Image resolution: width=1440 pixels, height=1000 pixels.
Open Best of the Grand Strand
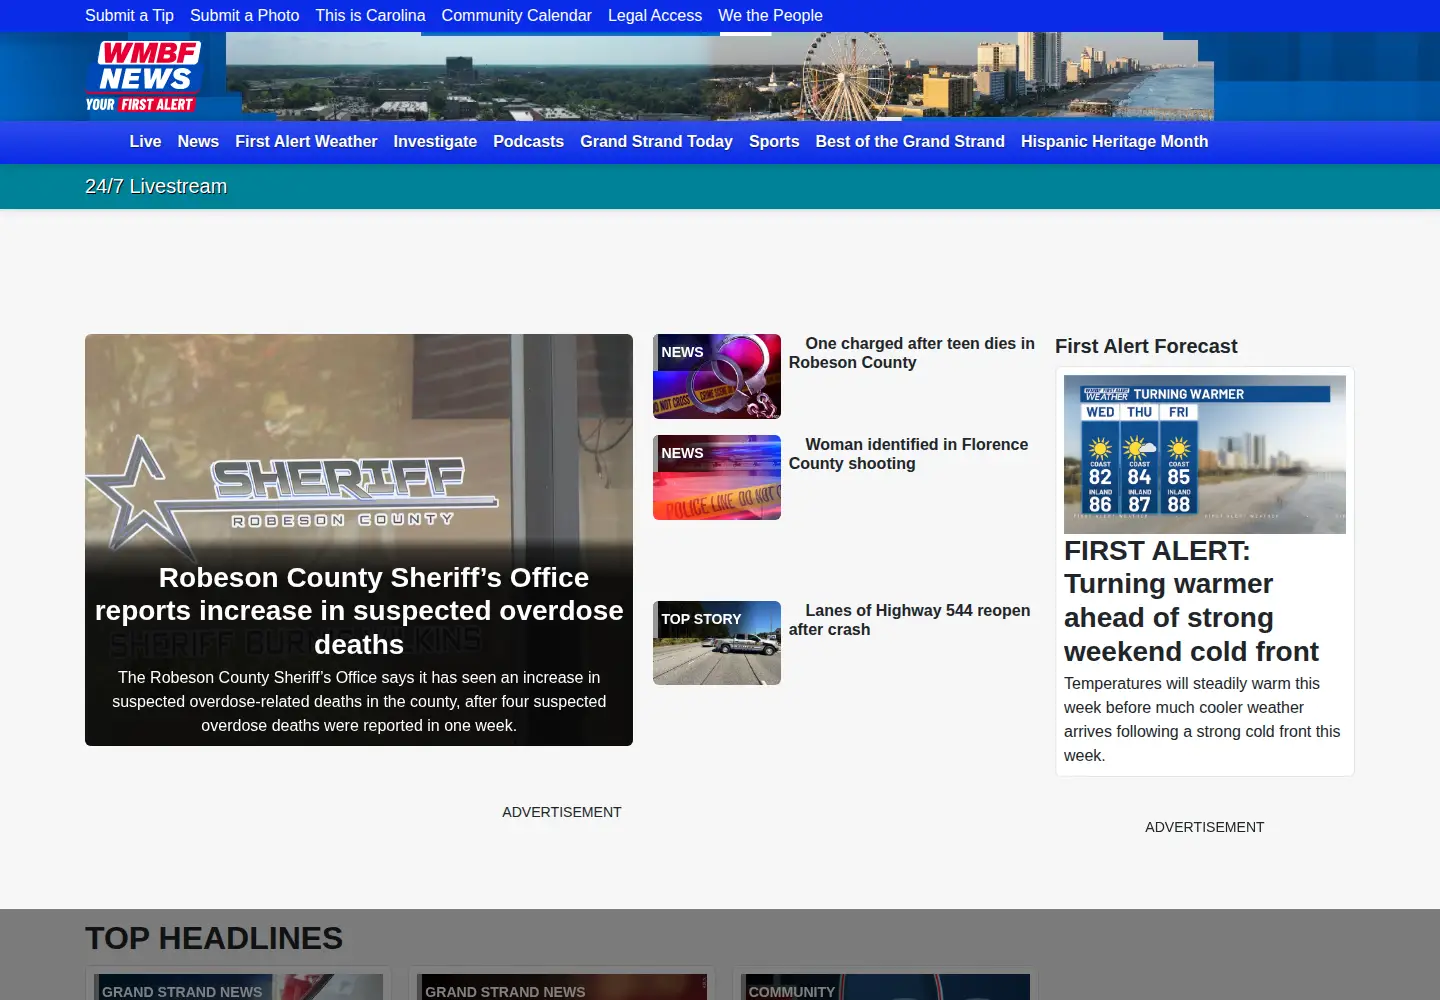(910, 142)
